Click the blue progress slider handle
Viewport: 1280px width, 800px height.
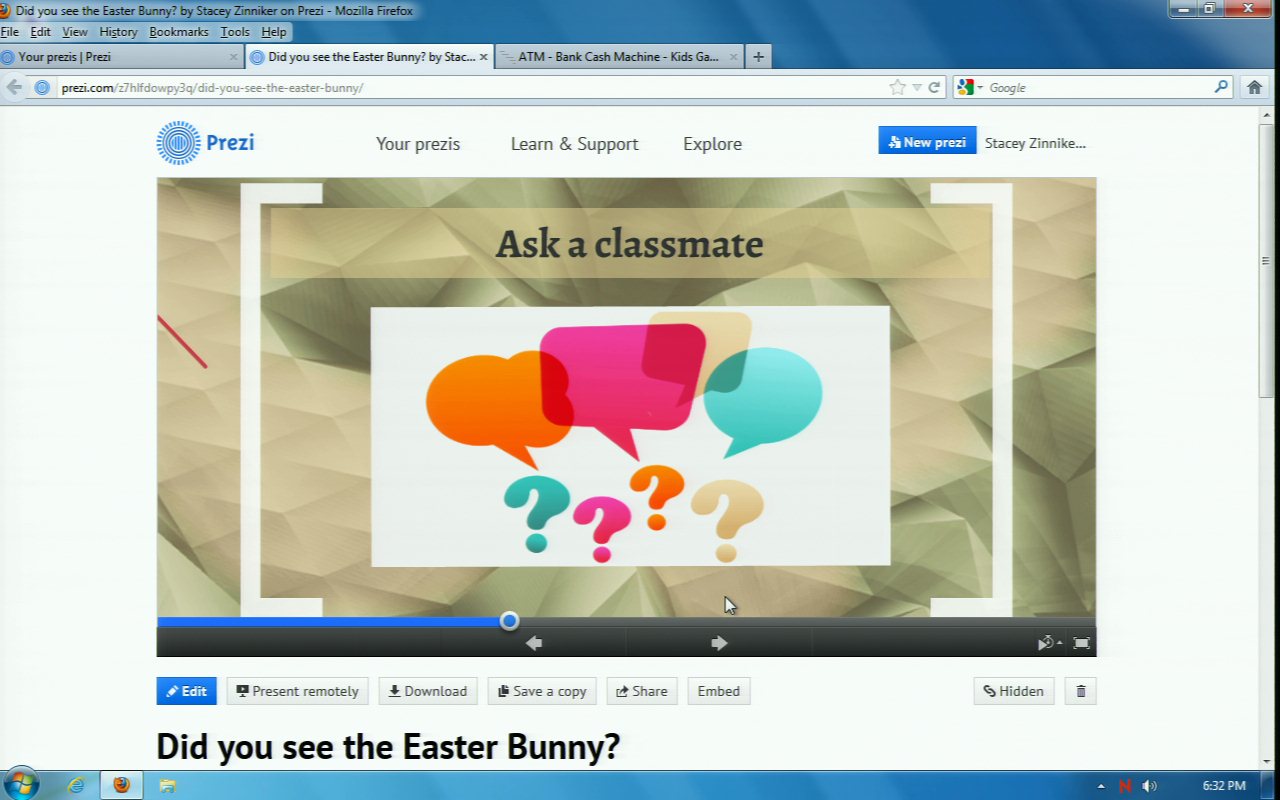pos(509,621)
